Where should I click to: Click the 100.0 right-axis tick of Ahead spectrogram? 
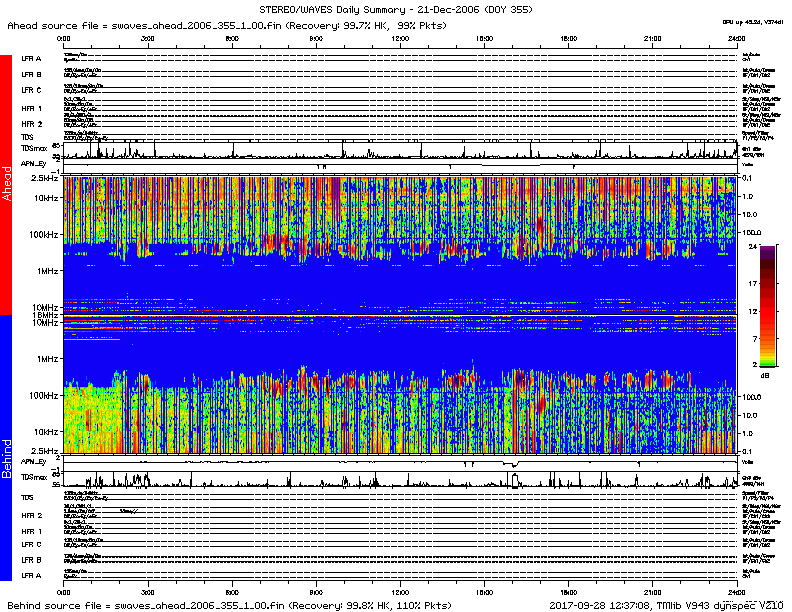(752, 233)
